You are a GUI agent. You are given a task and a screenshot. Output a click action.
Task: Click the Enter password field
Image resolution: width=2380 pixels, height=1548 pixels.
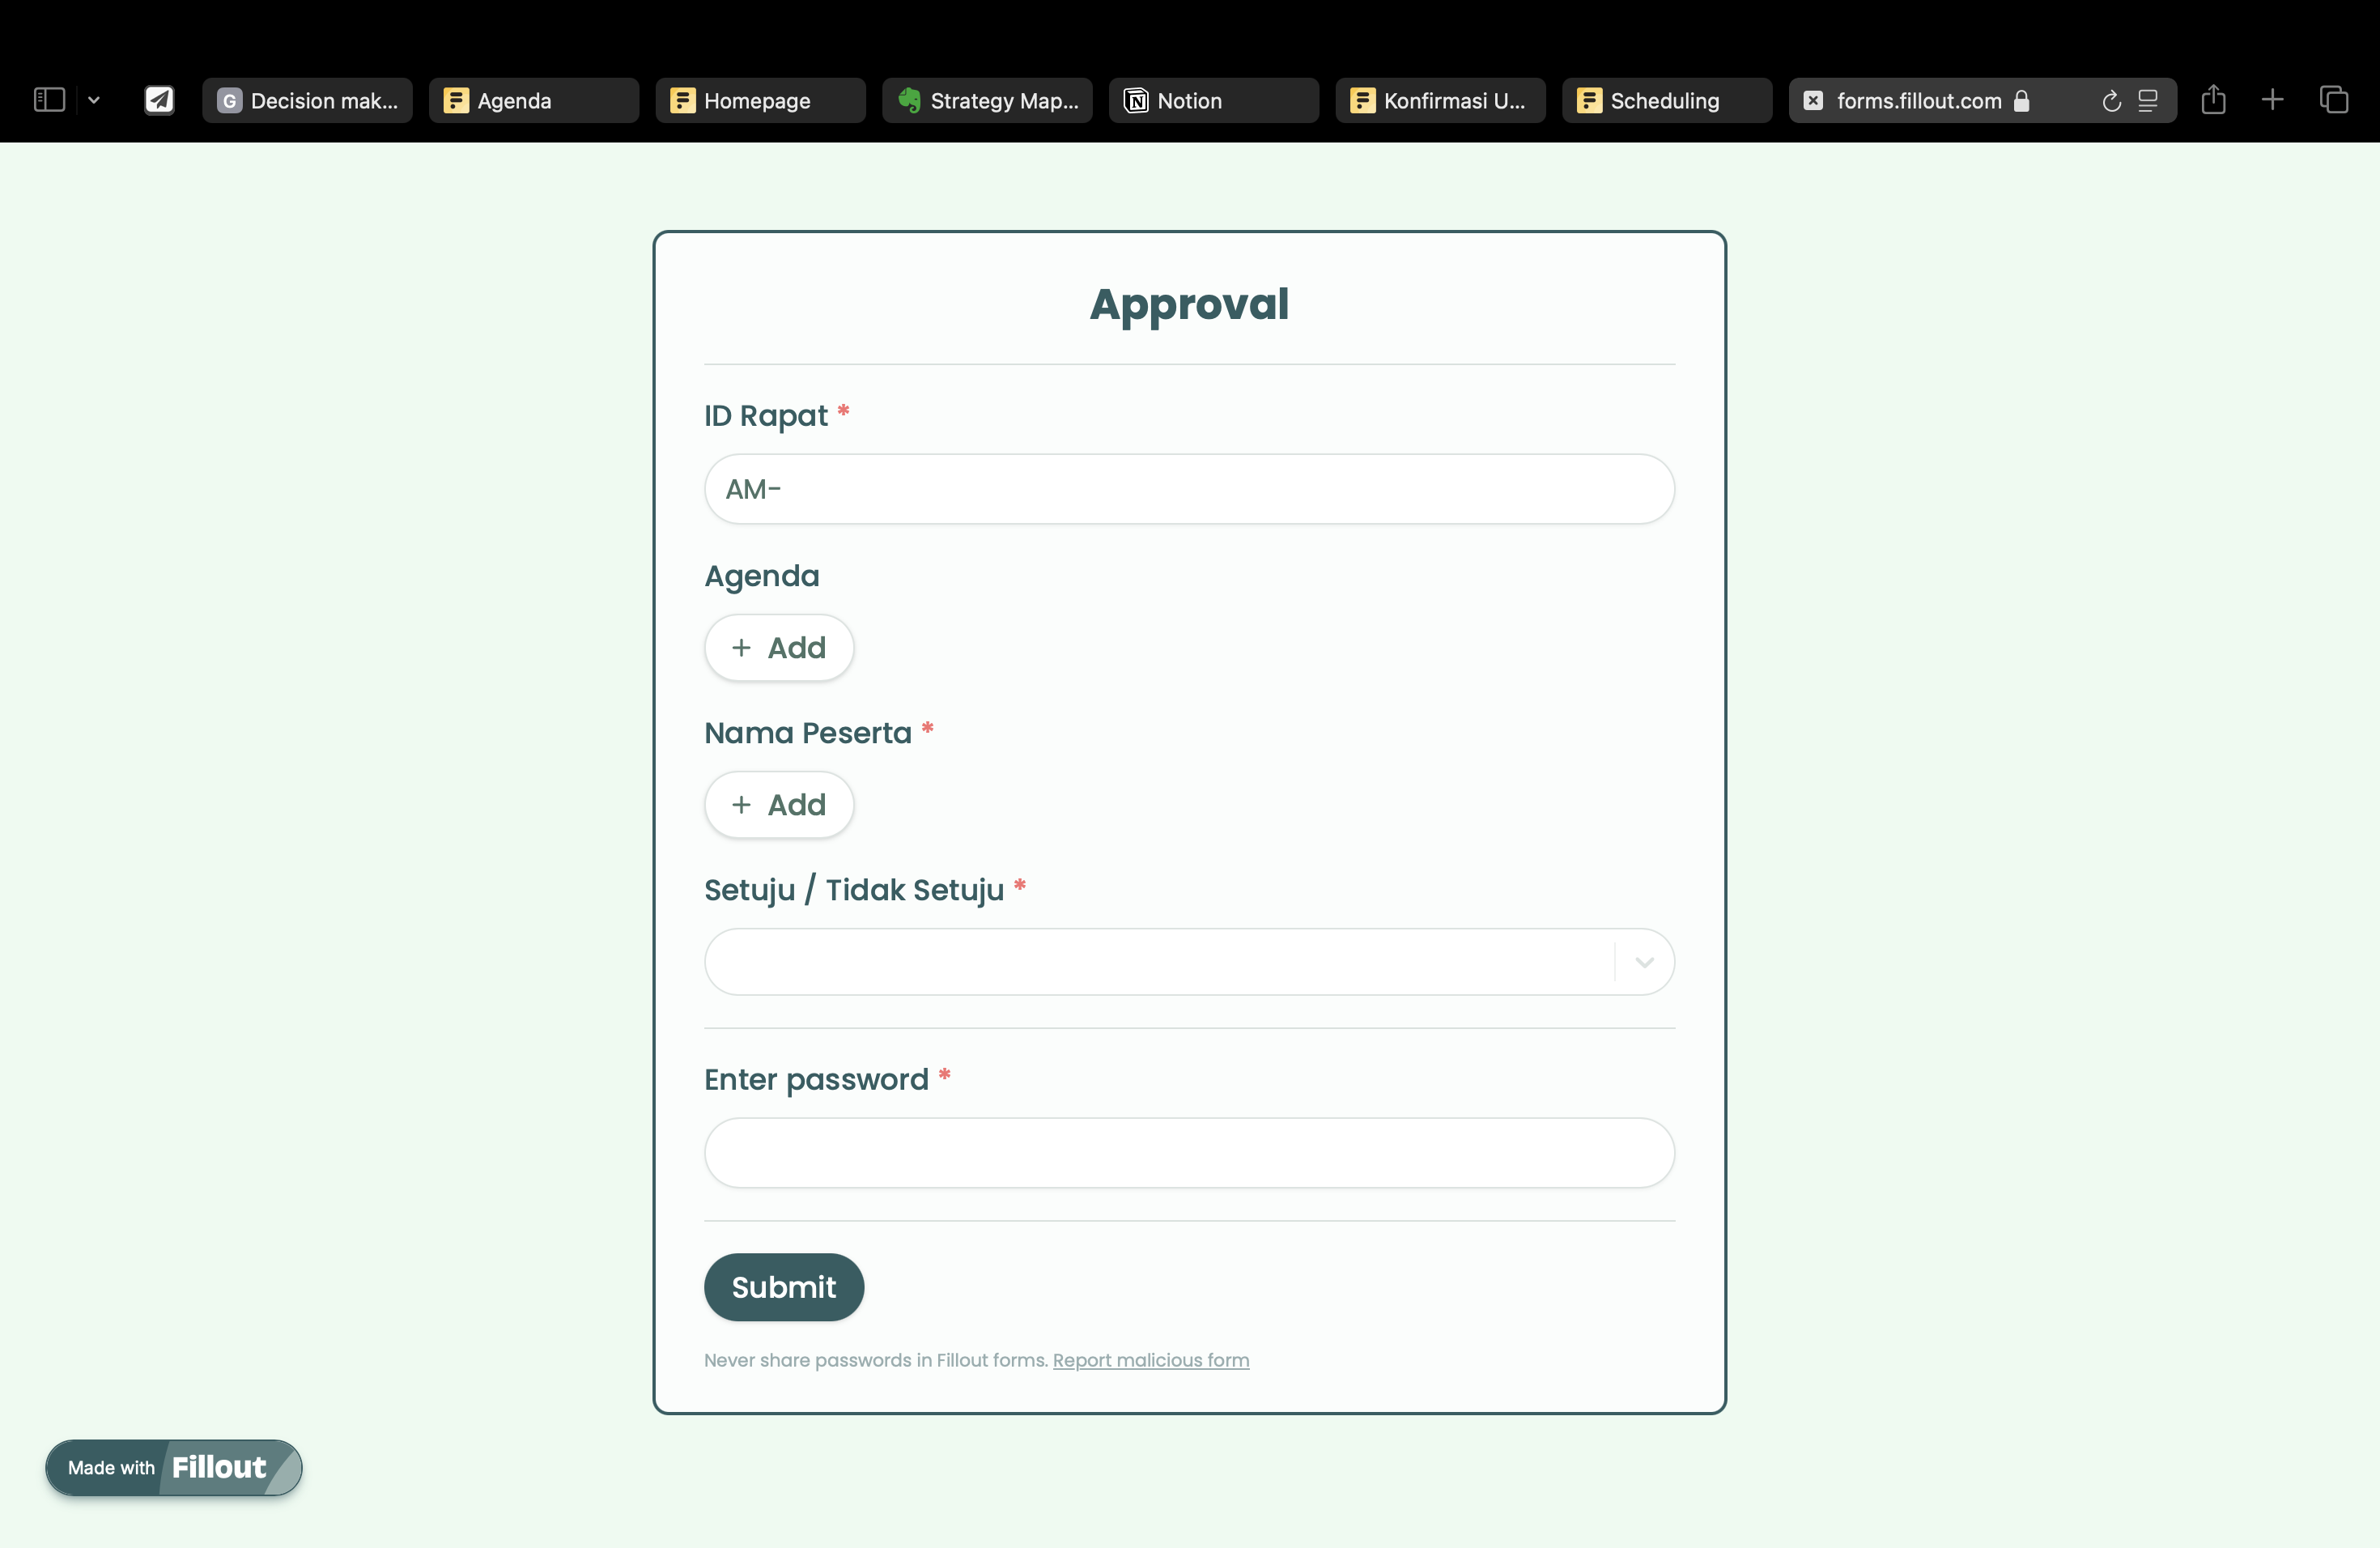1189,1153
